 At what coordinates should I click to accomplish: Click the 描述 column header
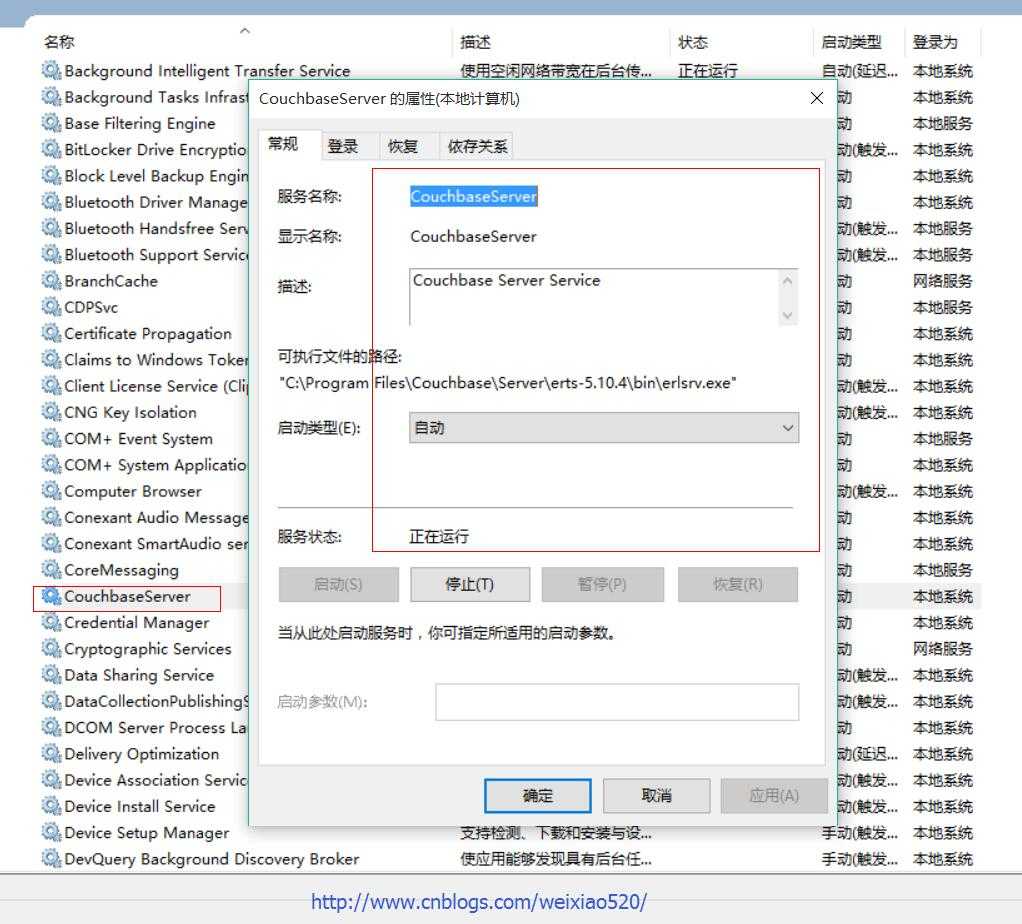point(561,42)
